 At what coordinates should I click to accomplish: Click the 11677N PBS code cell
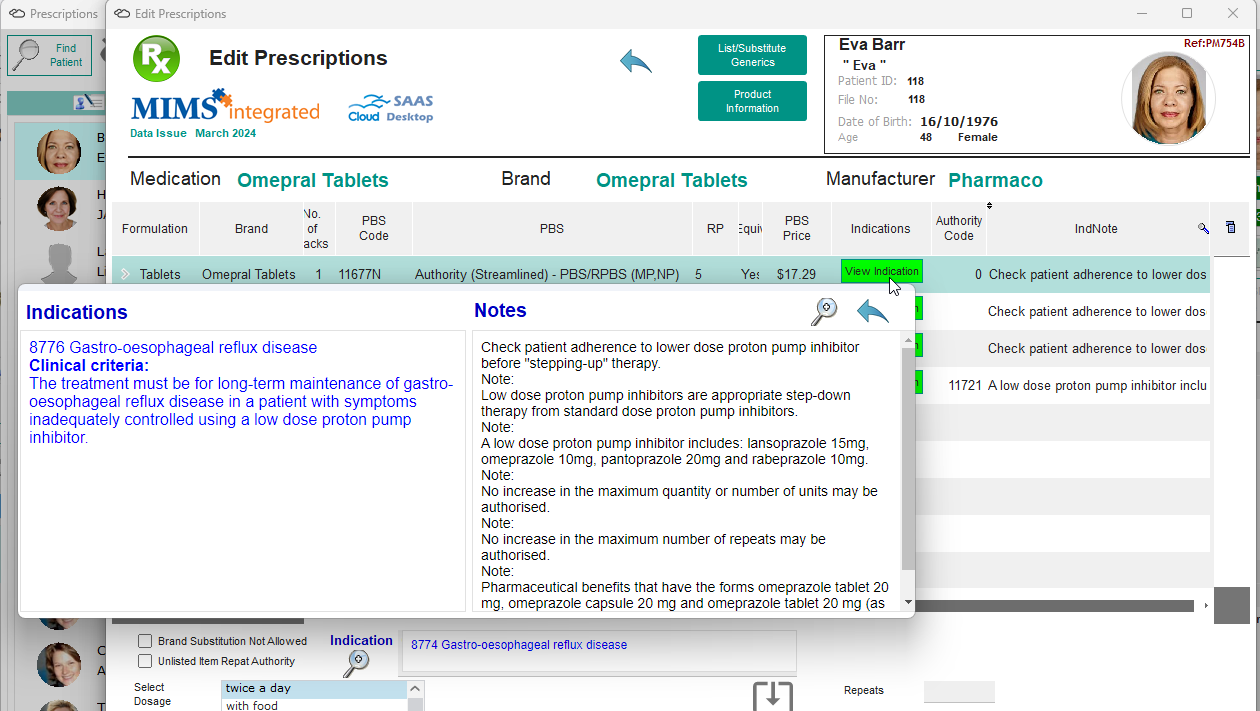pos(360,274)
